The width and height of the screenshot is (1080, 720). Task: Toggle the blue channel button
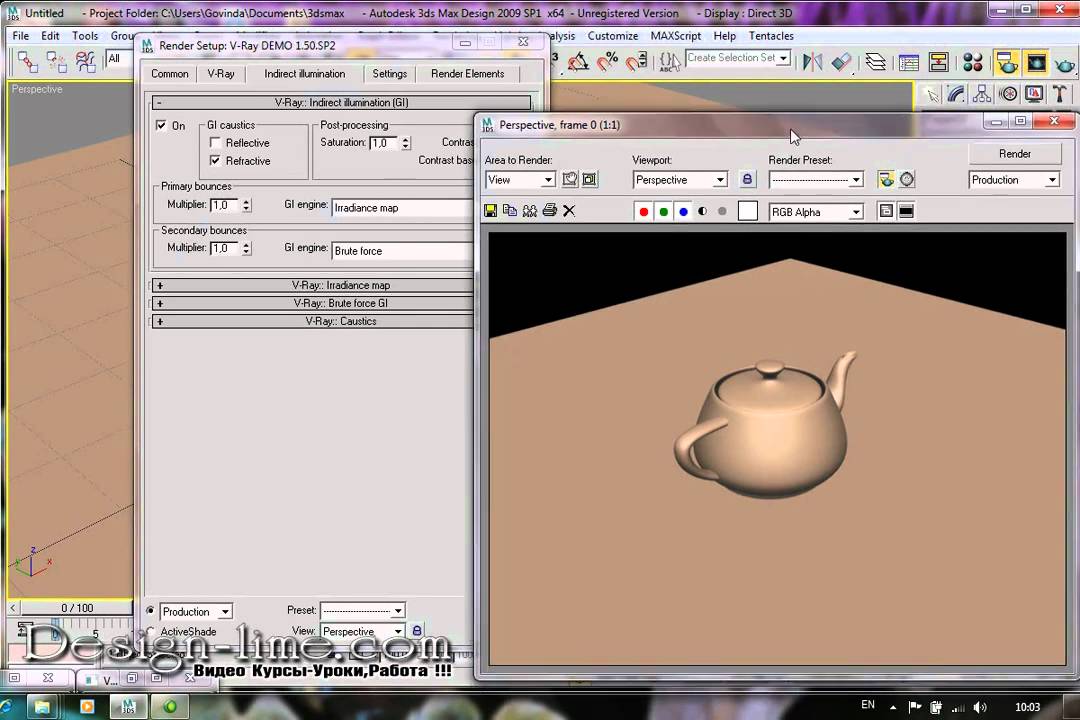pos(683,212)
